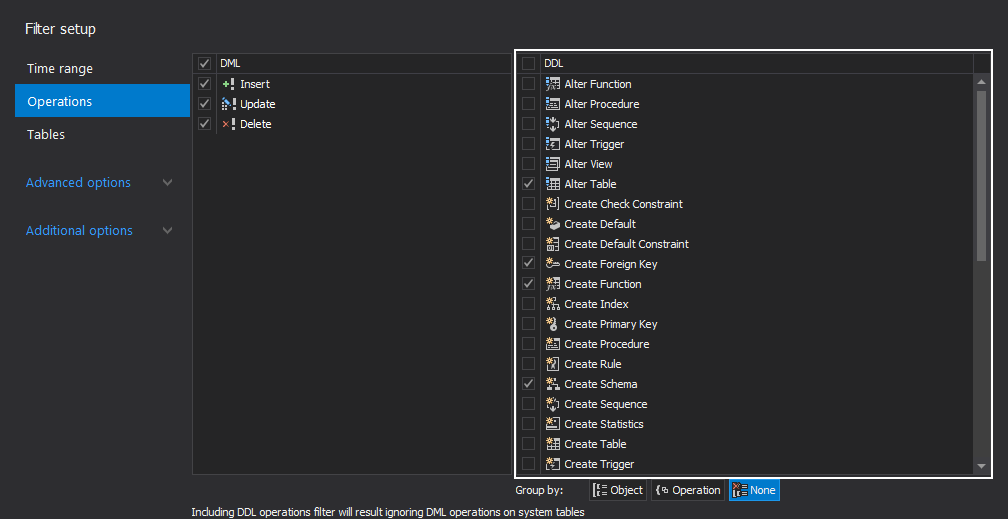Viewport: 1008px width, 519px height.
Task: Expand the Advanced options chevron
Action: pyautogui.click(x=168, y=183)
